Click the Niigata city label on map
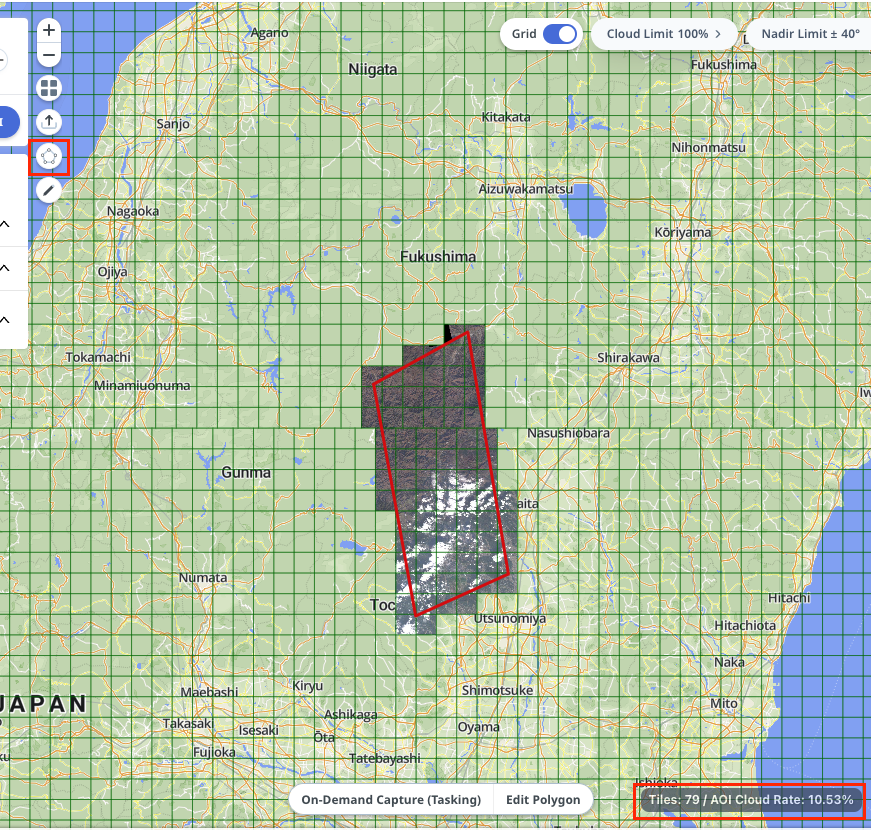Viewport: 871px width, 830px height. click(373, 70)
